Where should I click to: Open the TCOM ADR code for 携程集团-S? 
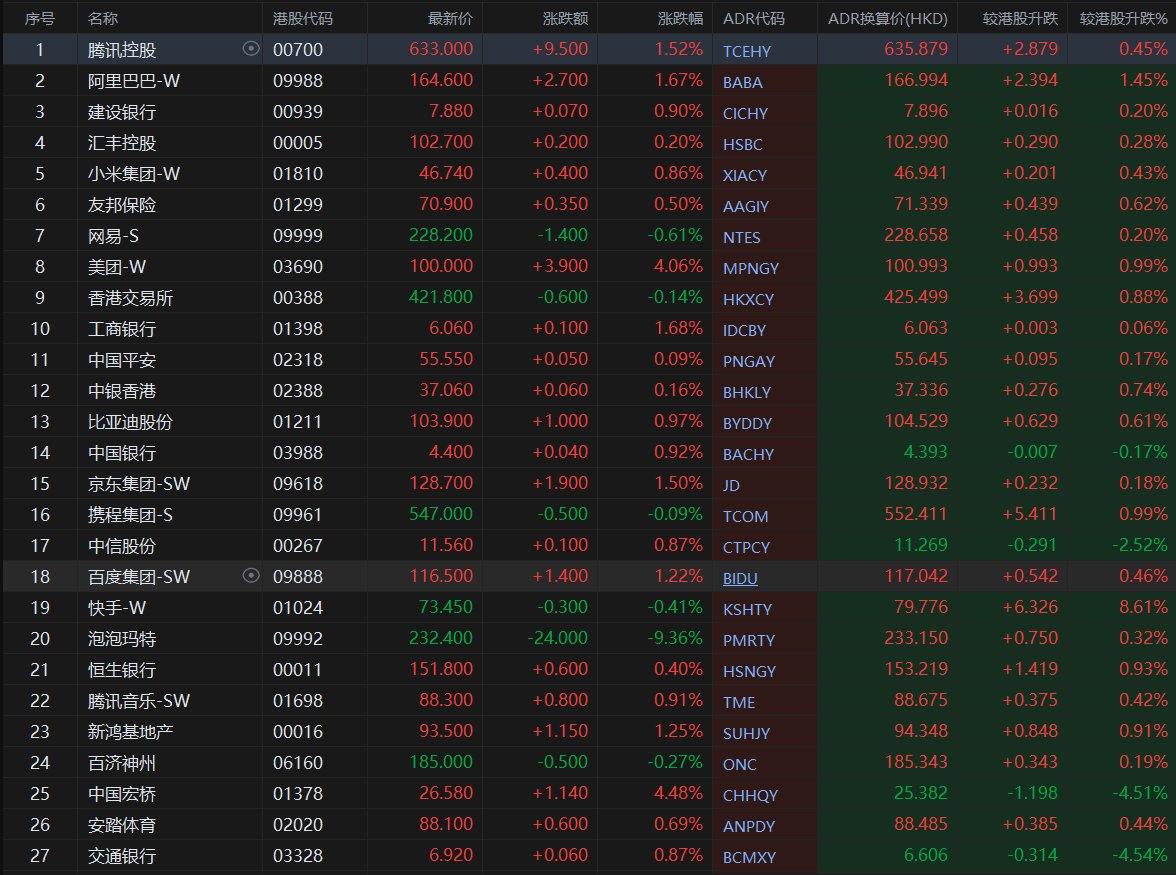[745, 516]
